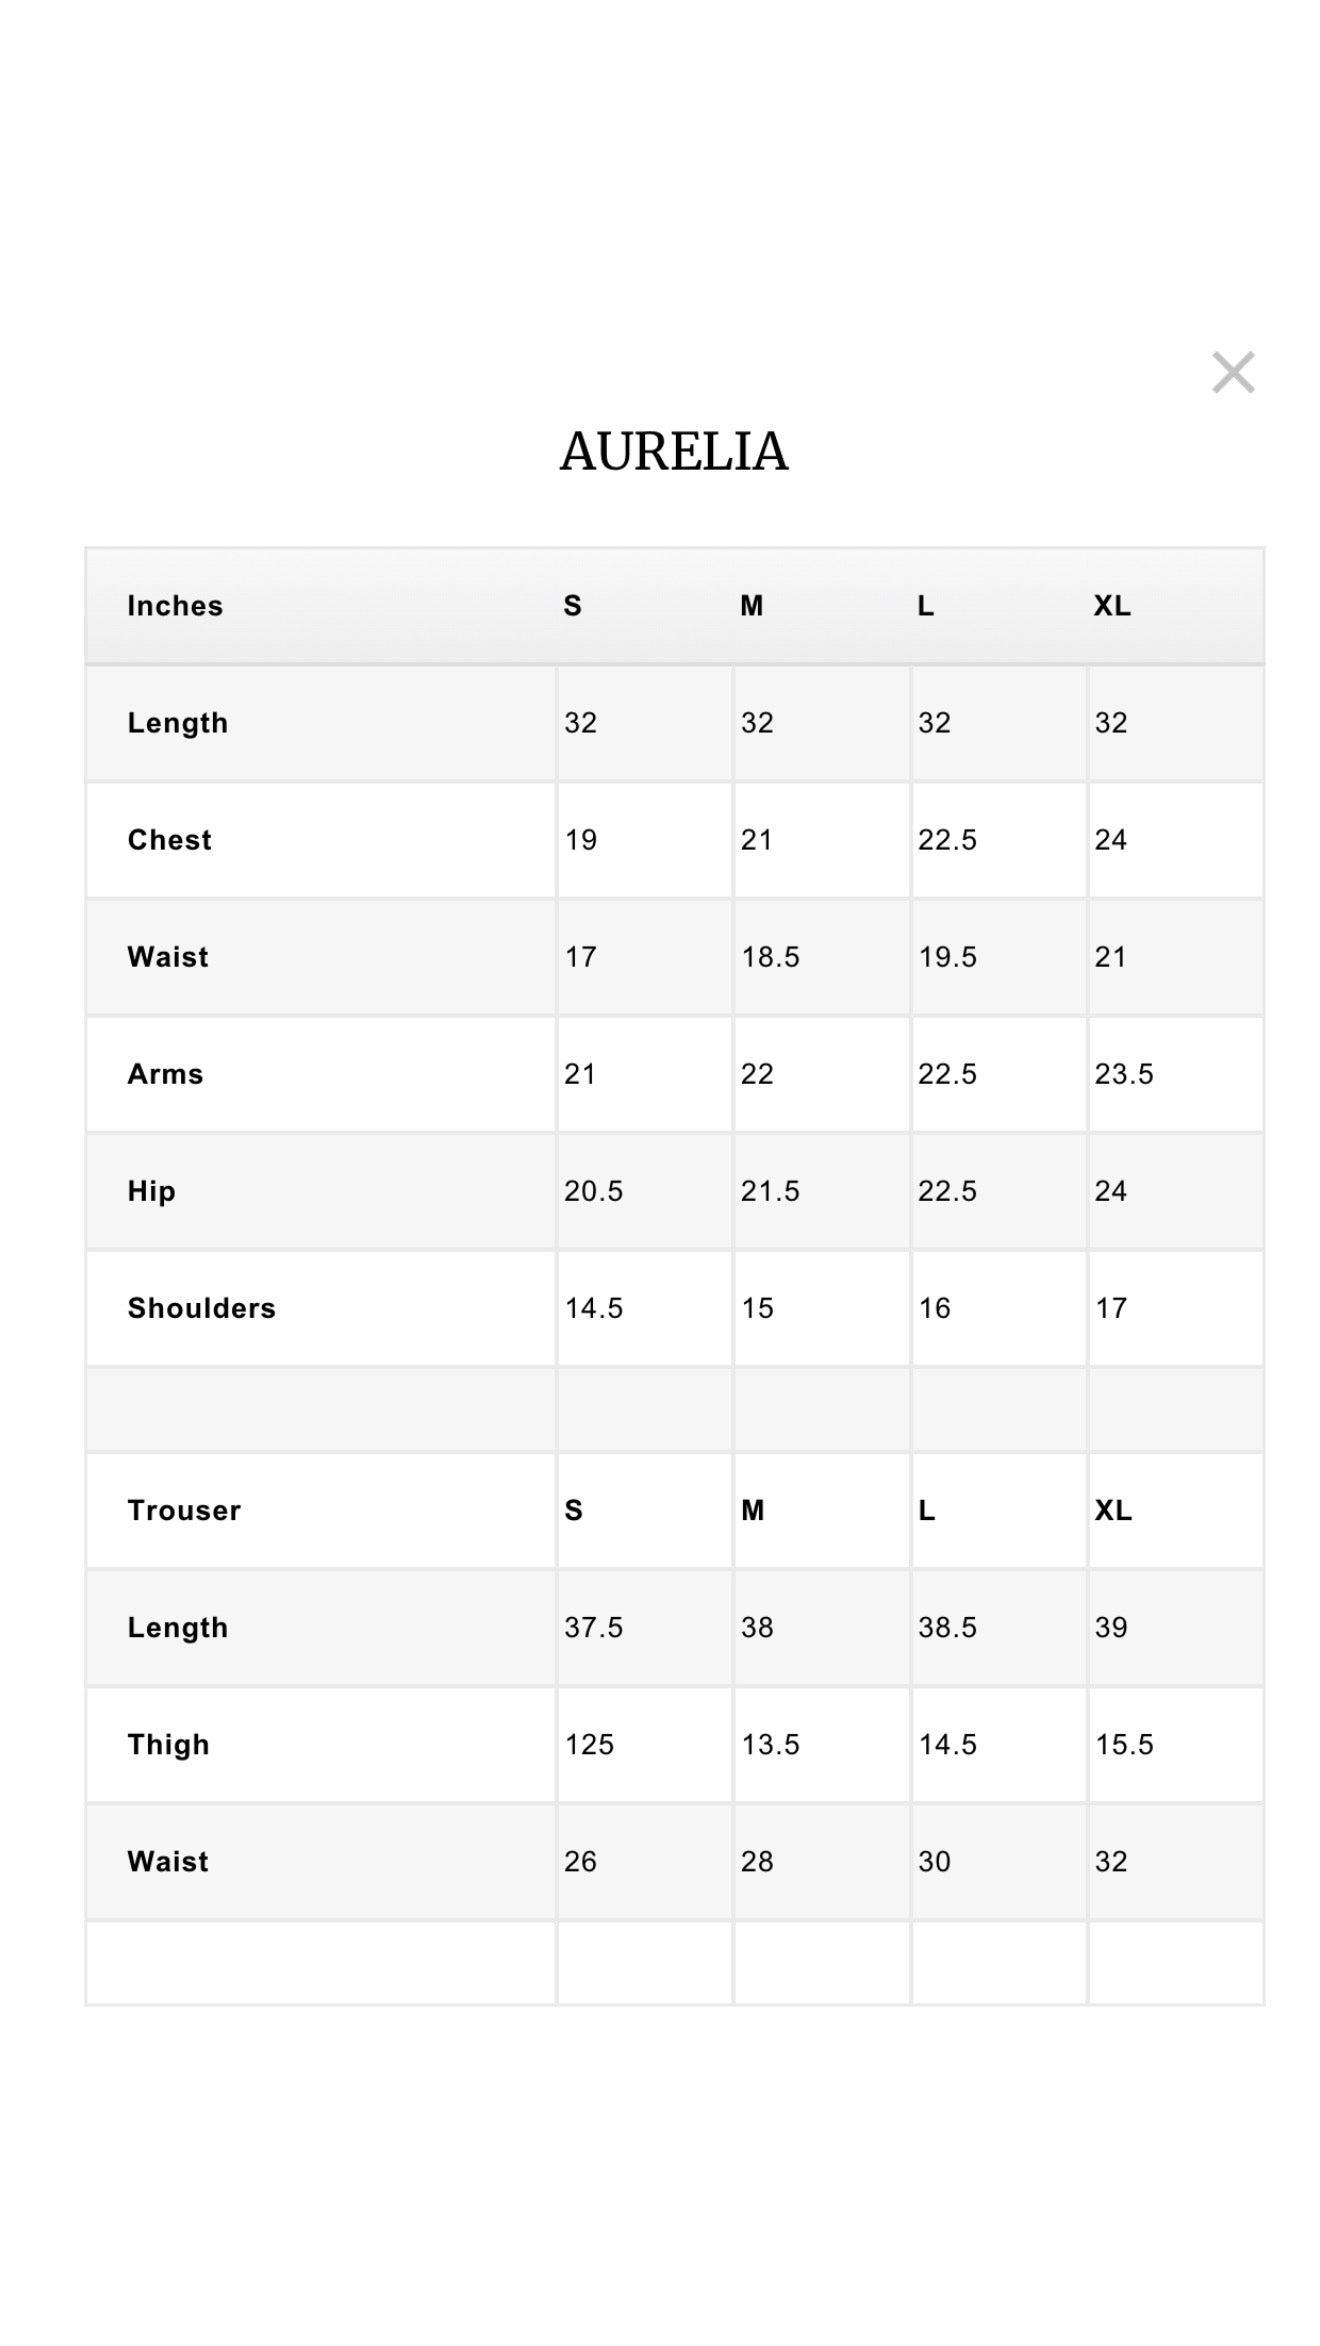Viewport: 1320px width, 2346px height.
Task: Select the Chest value 19 for size S
Action: click(581, 840)
